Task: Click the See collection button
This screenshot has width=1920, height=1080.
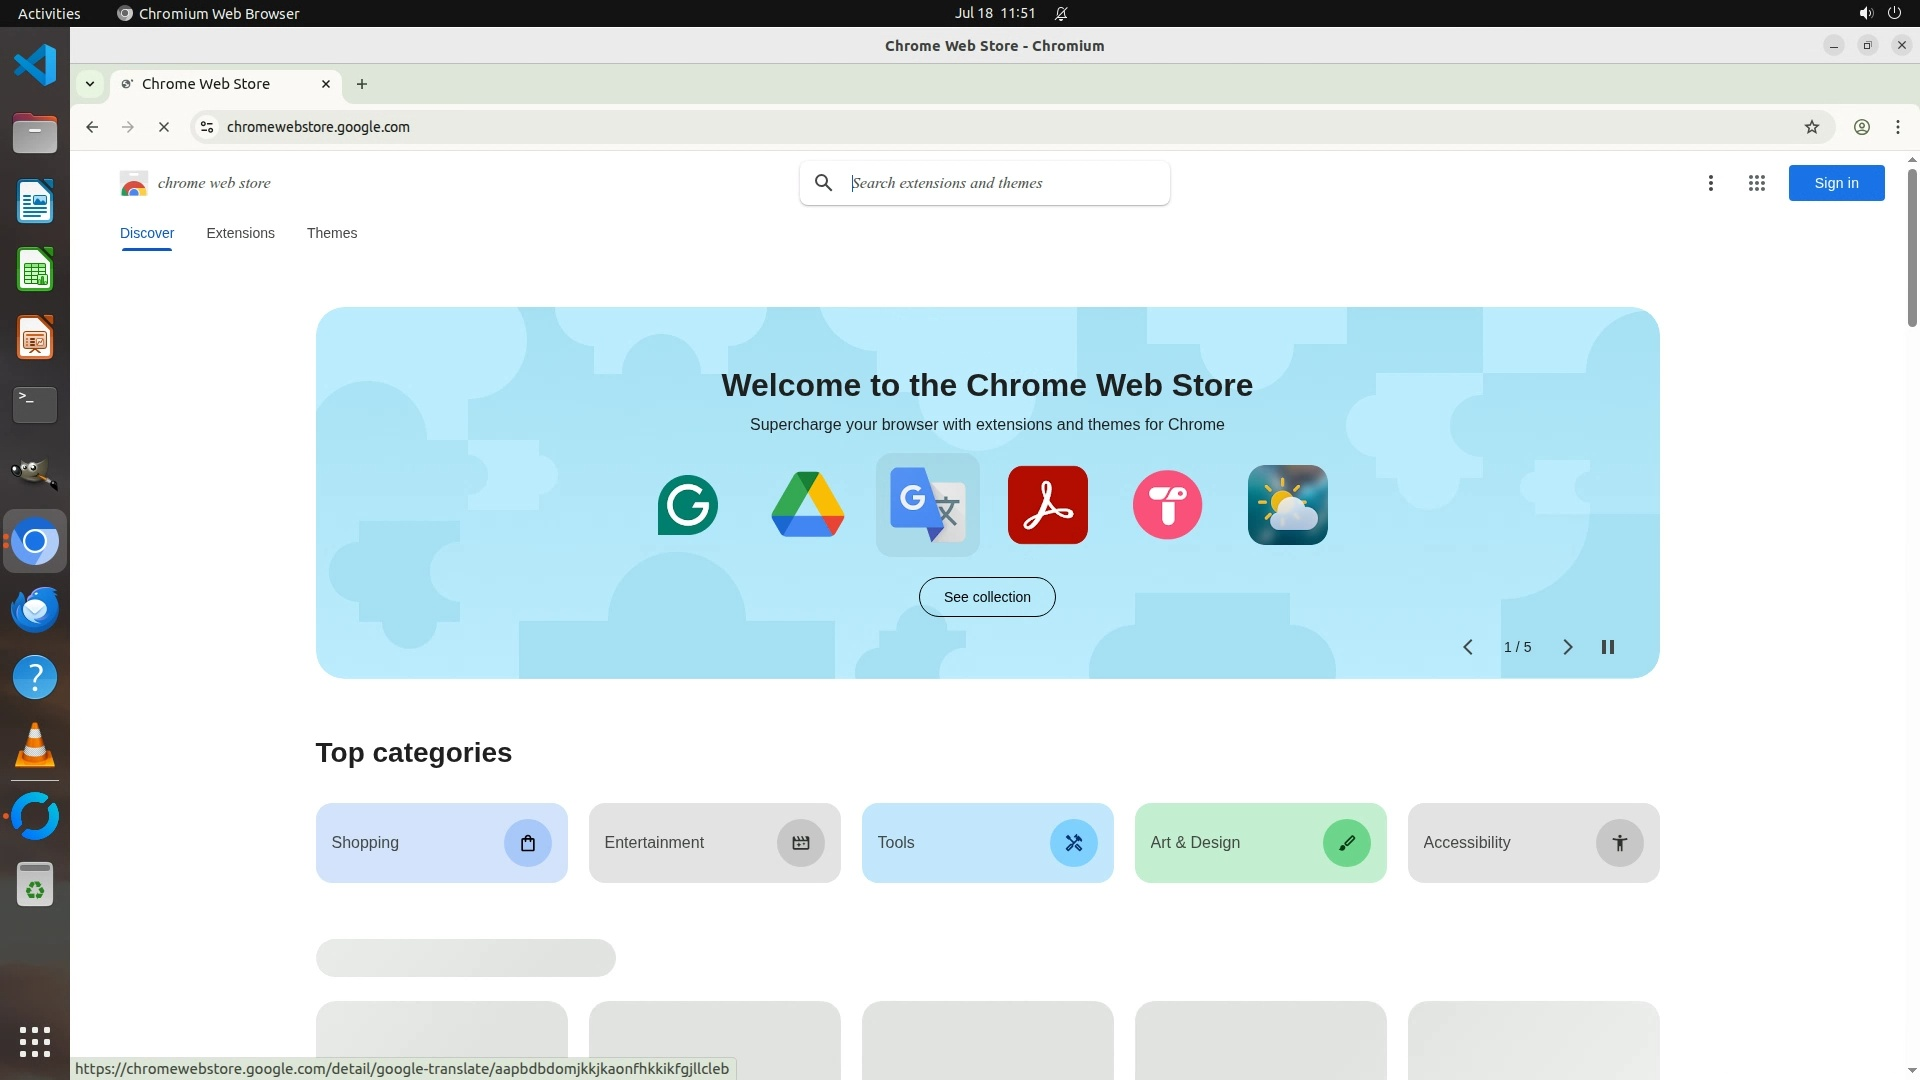Action: point(986,597)
